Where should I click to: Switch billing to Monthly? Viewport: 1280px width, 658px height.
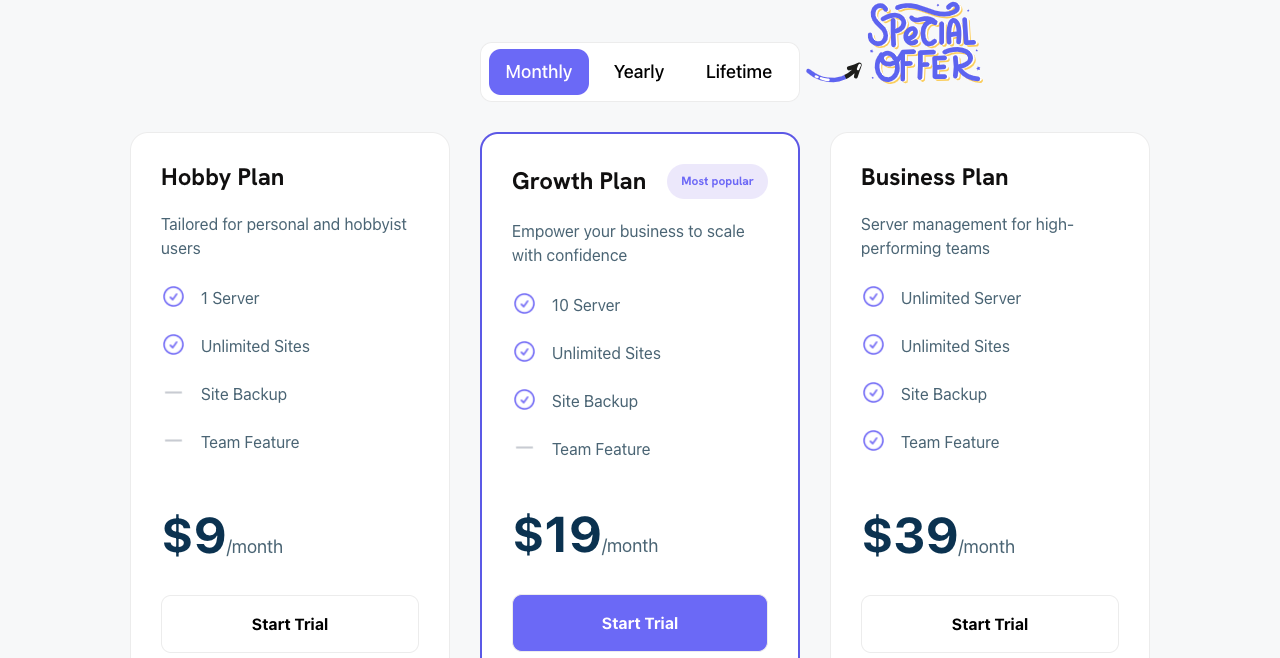539,72
